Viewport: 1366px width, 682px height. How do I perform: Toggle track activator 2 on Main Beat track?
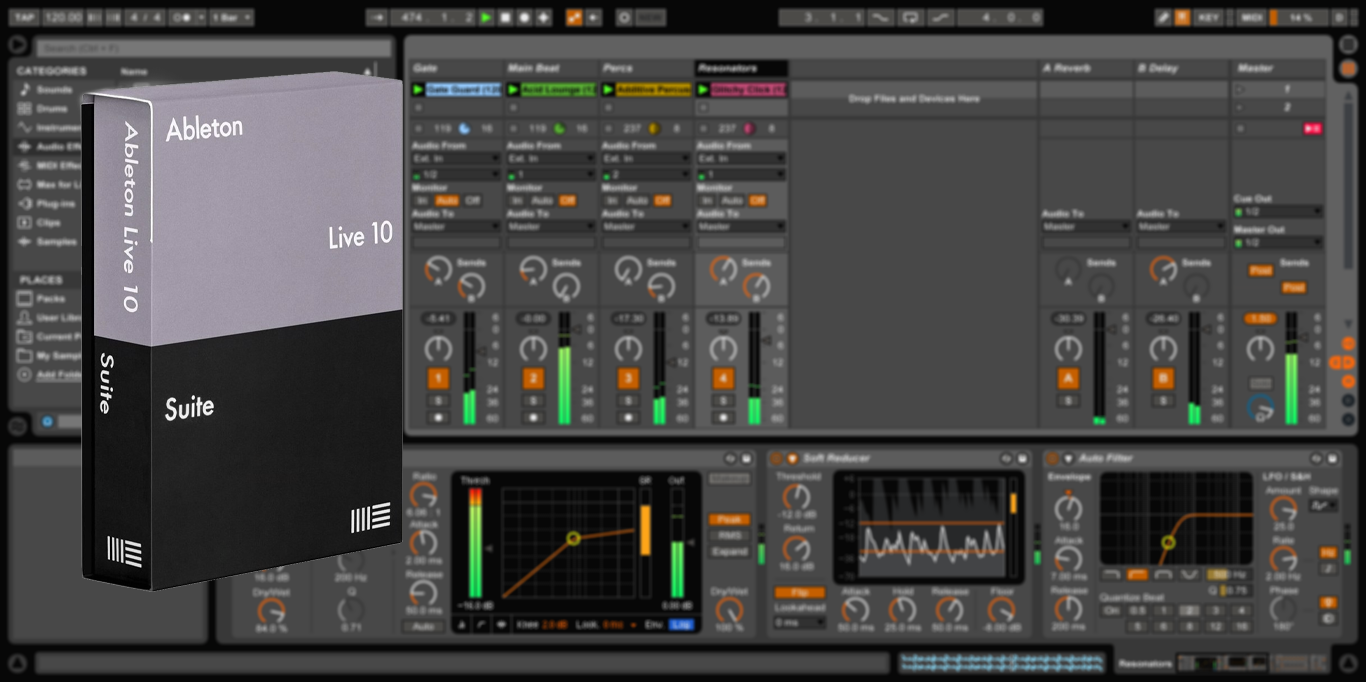pos(533,378)
